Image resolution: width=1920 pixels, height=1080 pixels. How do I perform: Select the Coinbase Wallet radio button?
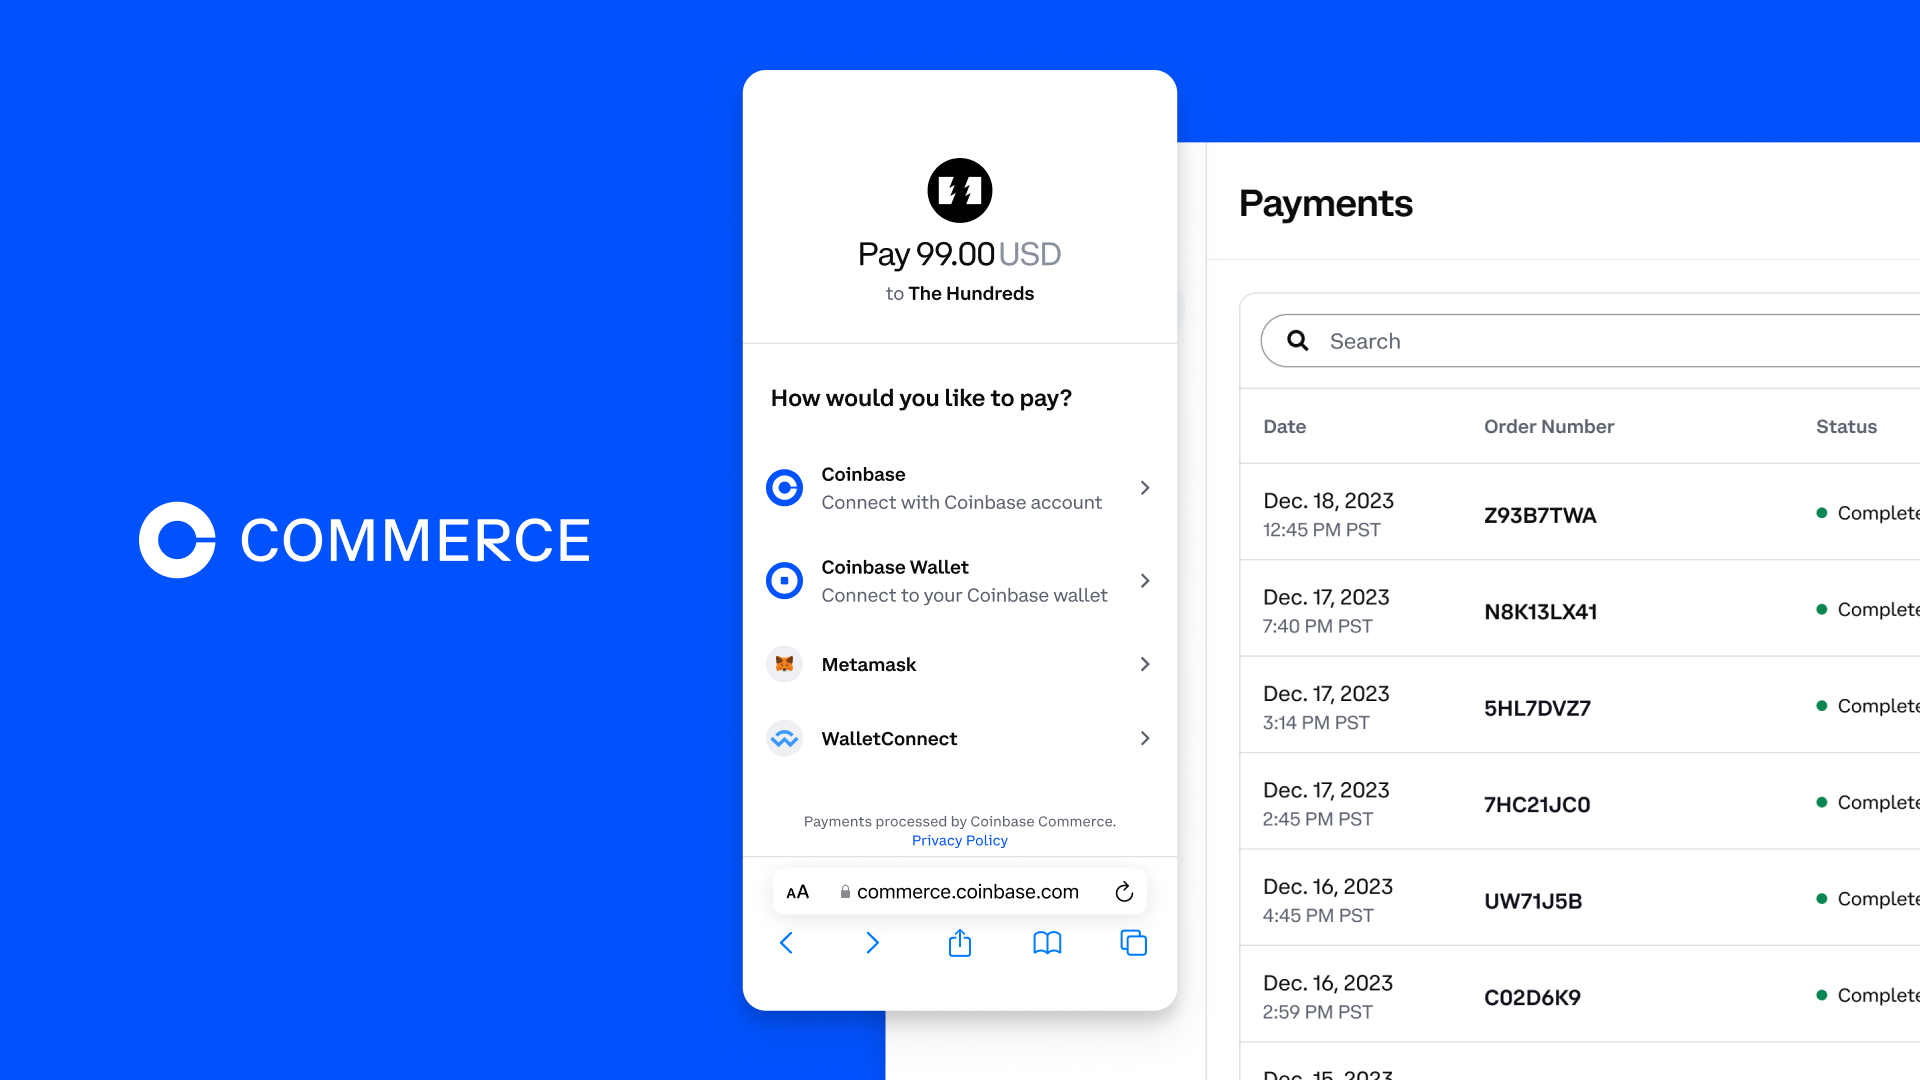[x=785, y=580]
